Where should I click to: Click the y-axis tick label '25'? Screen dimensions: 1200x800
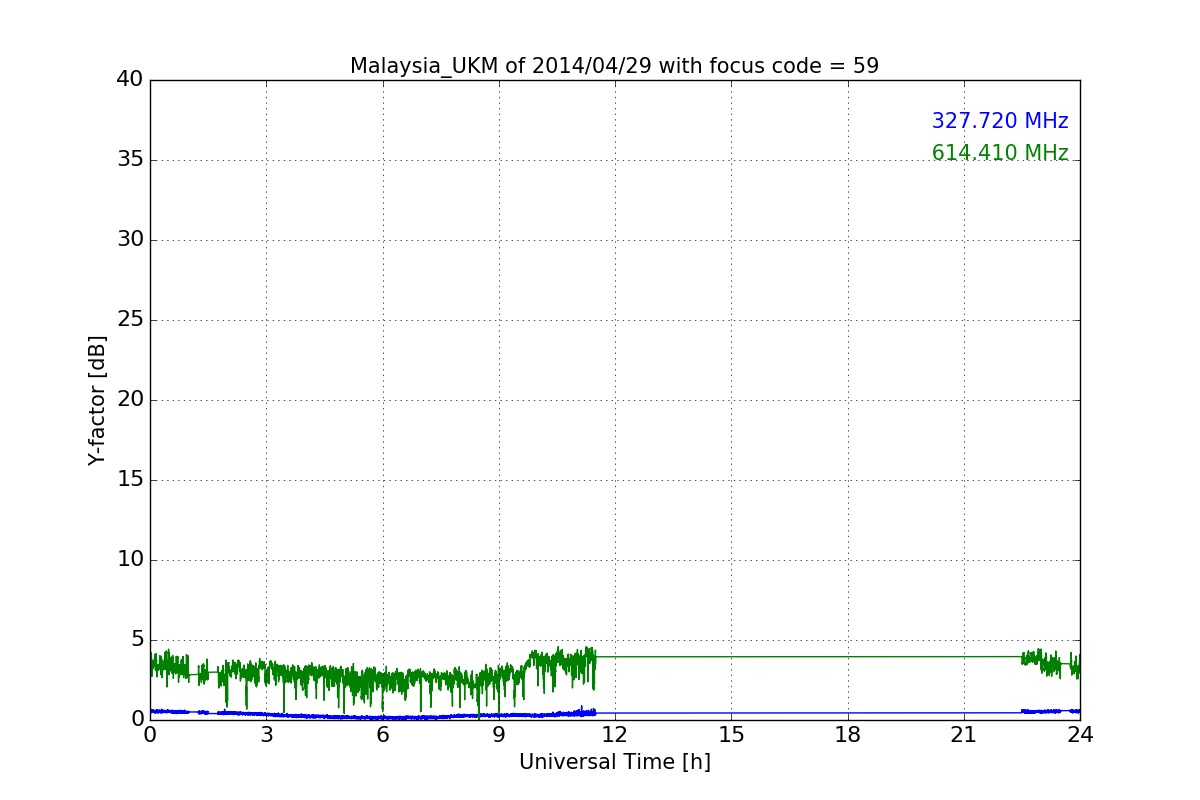tap(130, 320)
